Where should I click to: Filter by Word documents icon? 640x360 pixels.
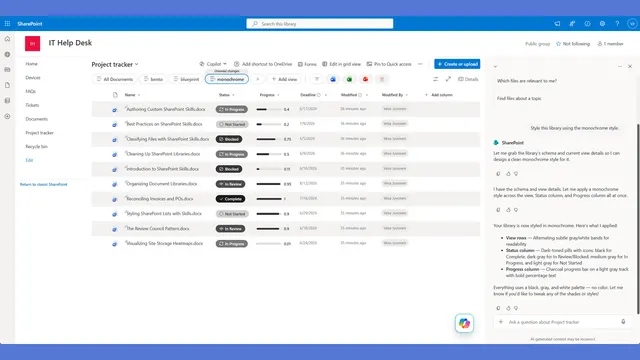point(333,79)
